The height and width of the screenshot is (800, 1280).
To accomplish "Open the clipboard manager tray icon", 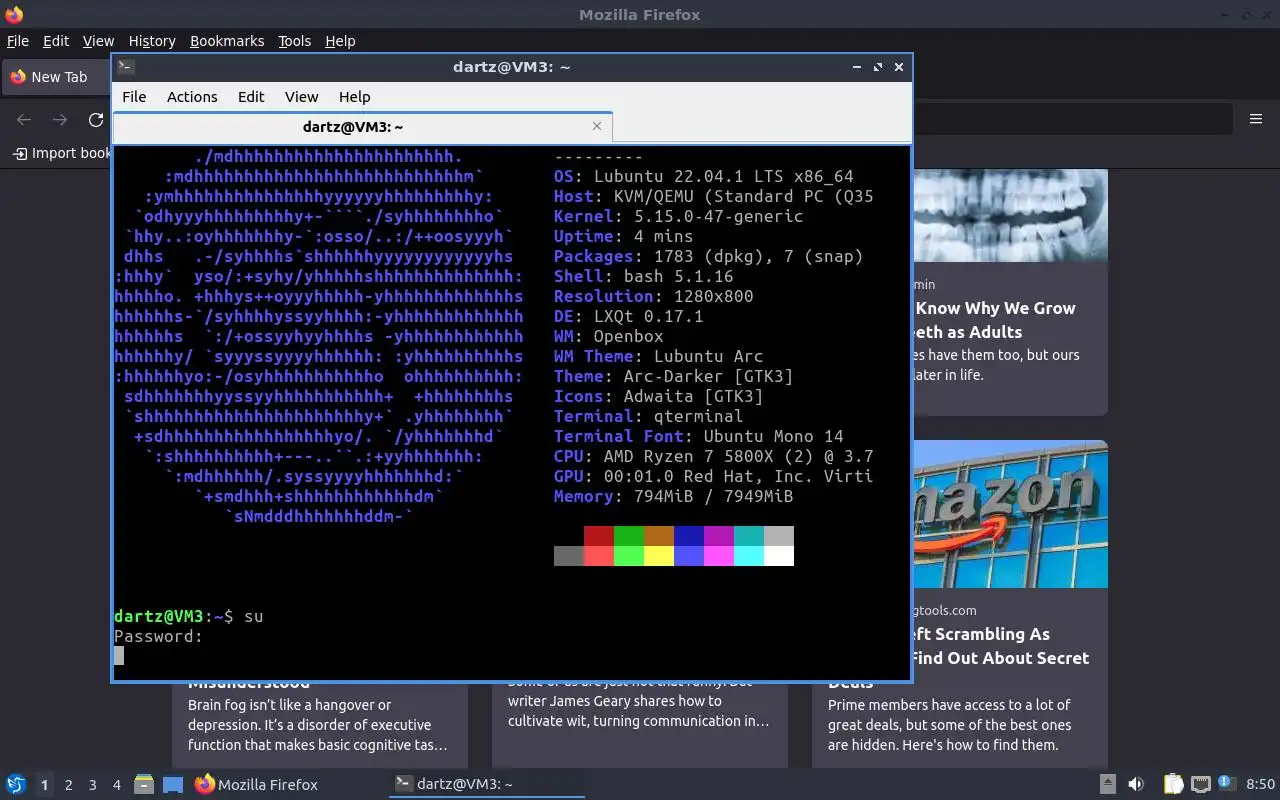I will tap(1173, 785).
